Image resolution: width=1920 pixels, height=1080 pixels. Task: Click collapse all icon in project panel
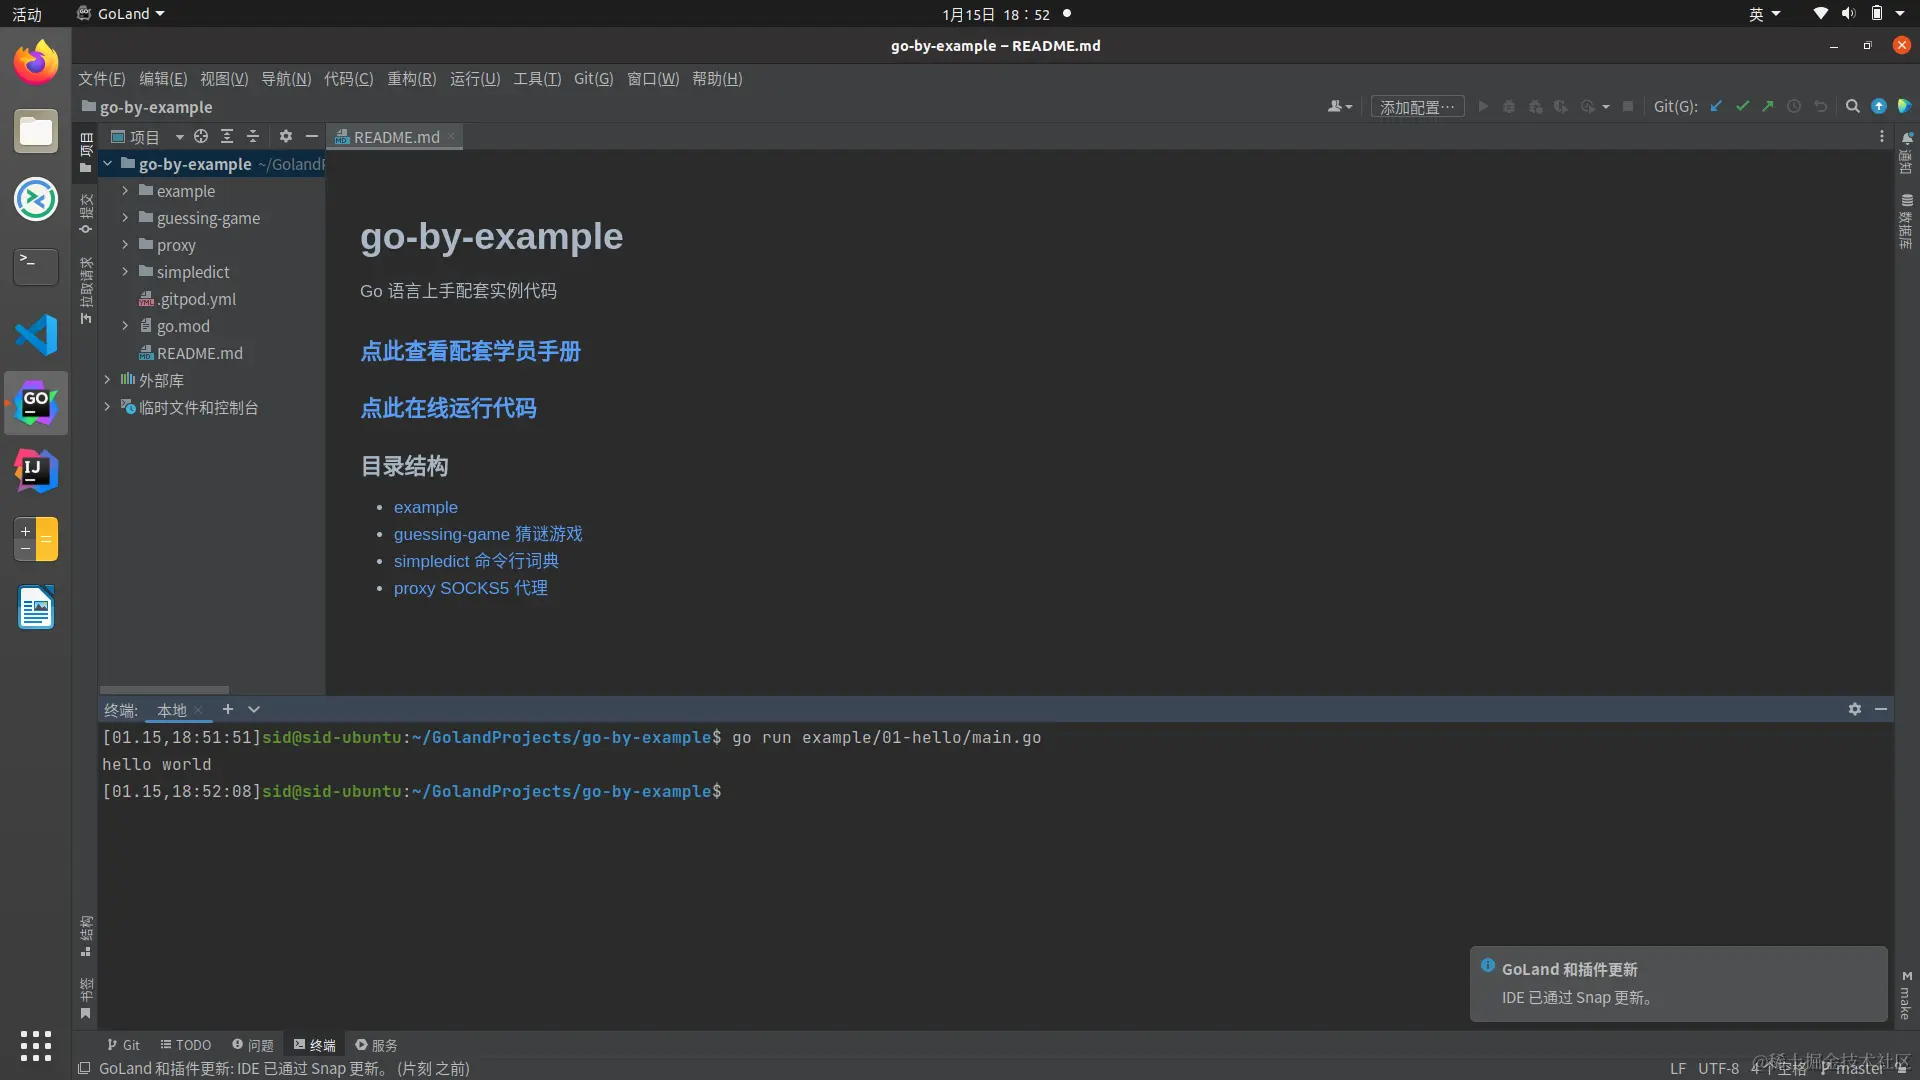(253, 136)
